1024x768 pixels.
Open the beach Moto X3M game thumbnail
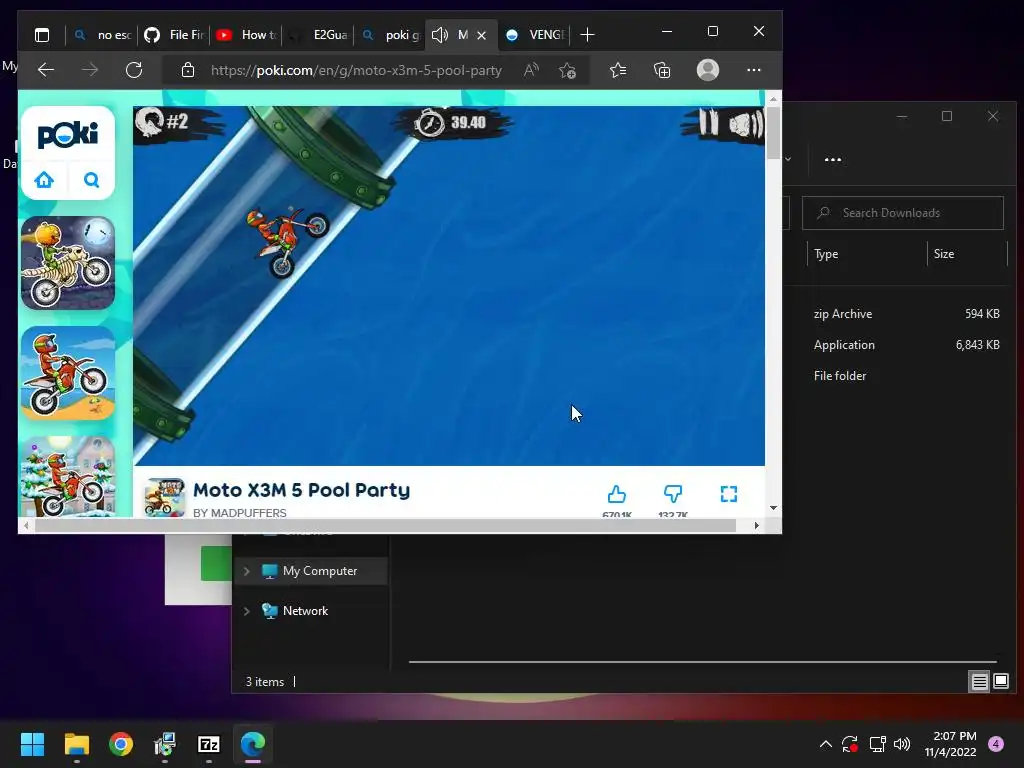click(68, 373)
